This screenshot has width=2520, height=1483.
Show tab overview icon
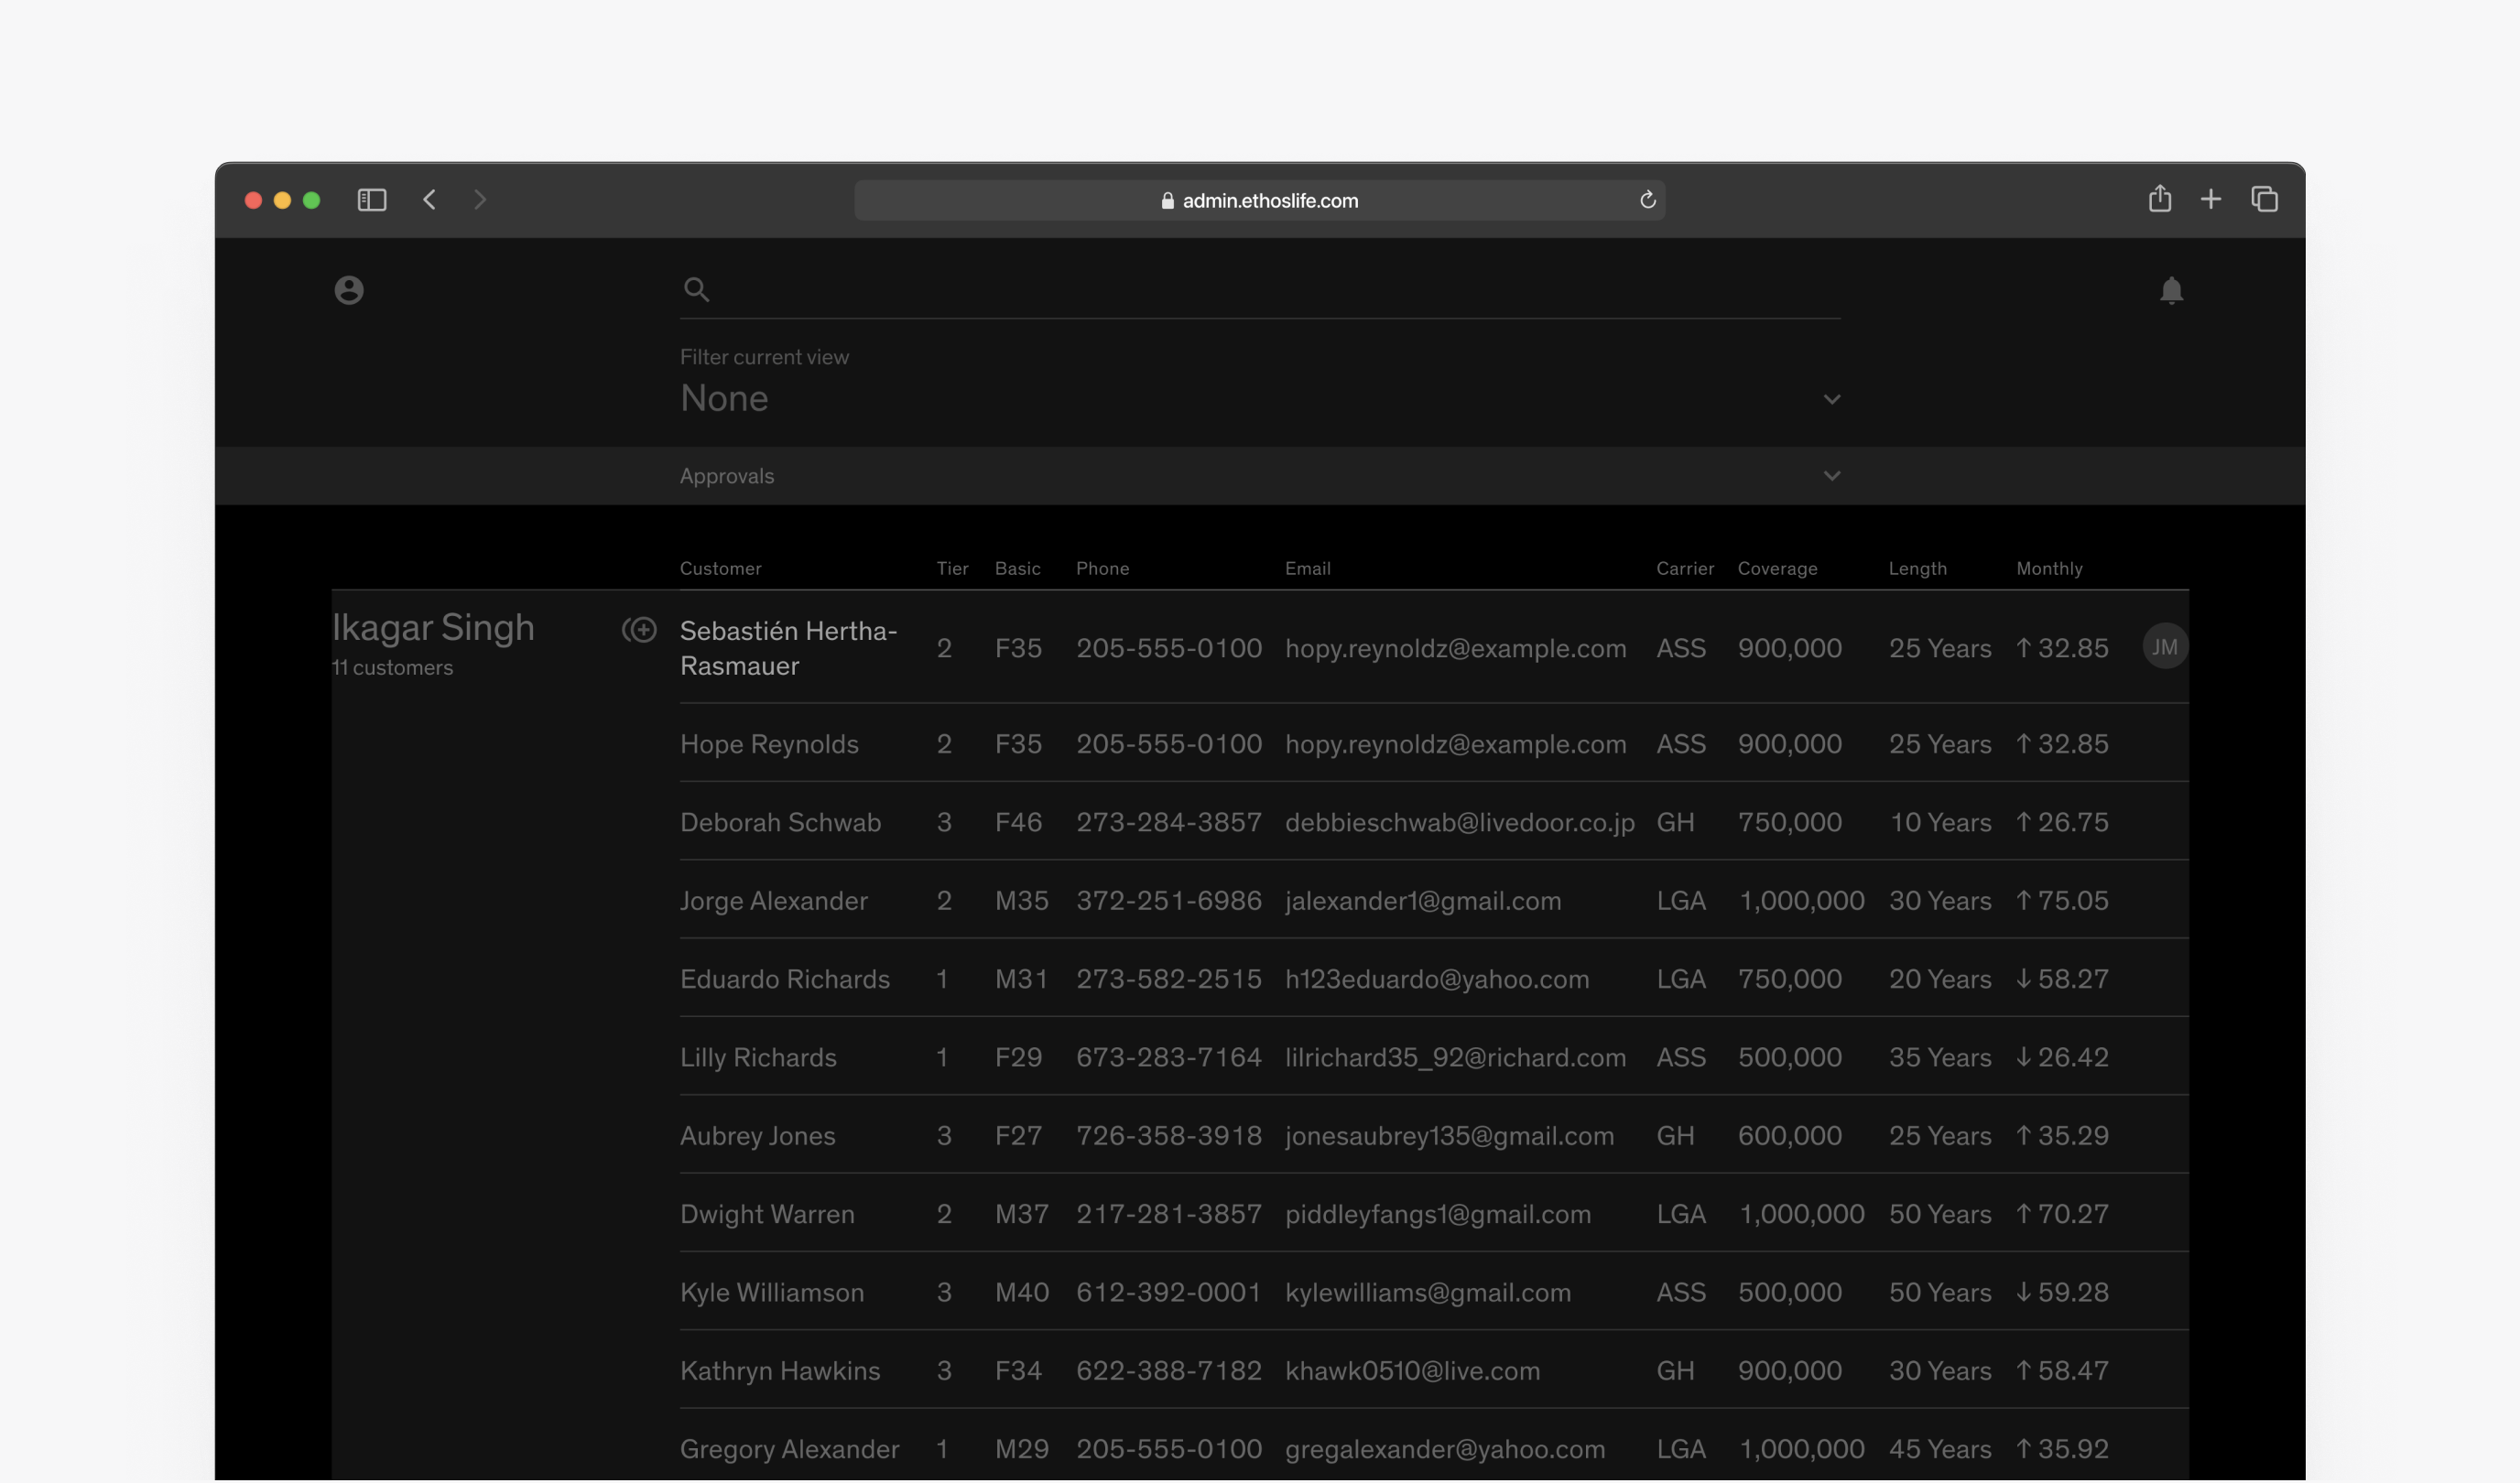pyautogui.click(x=2264, y=199)
